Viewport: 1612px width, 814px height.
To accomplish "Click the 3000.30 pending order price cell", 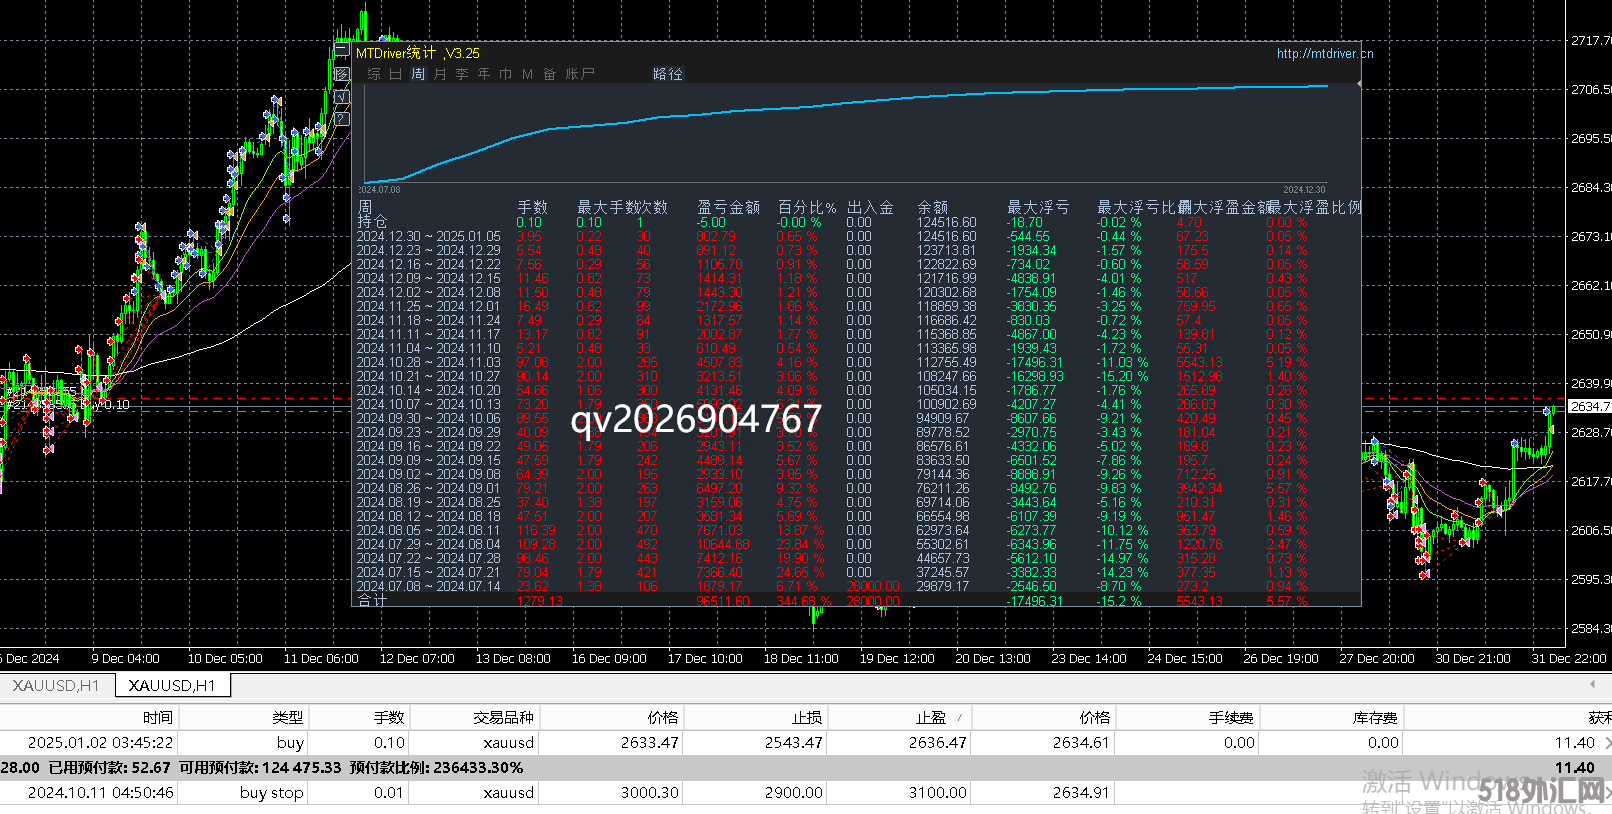I will (650, 792).
